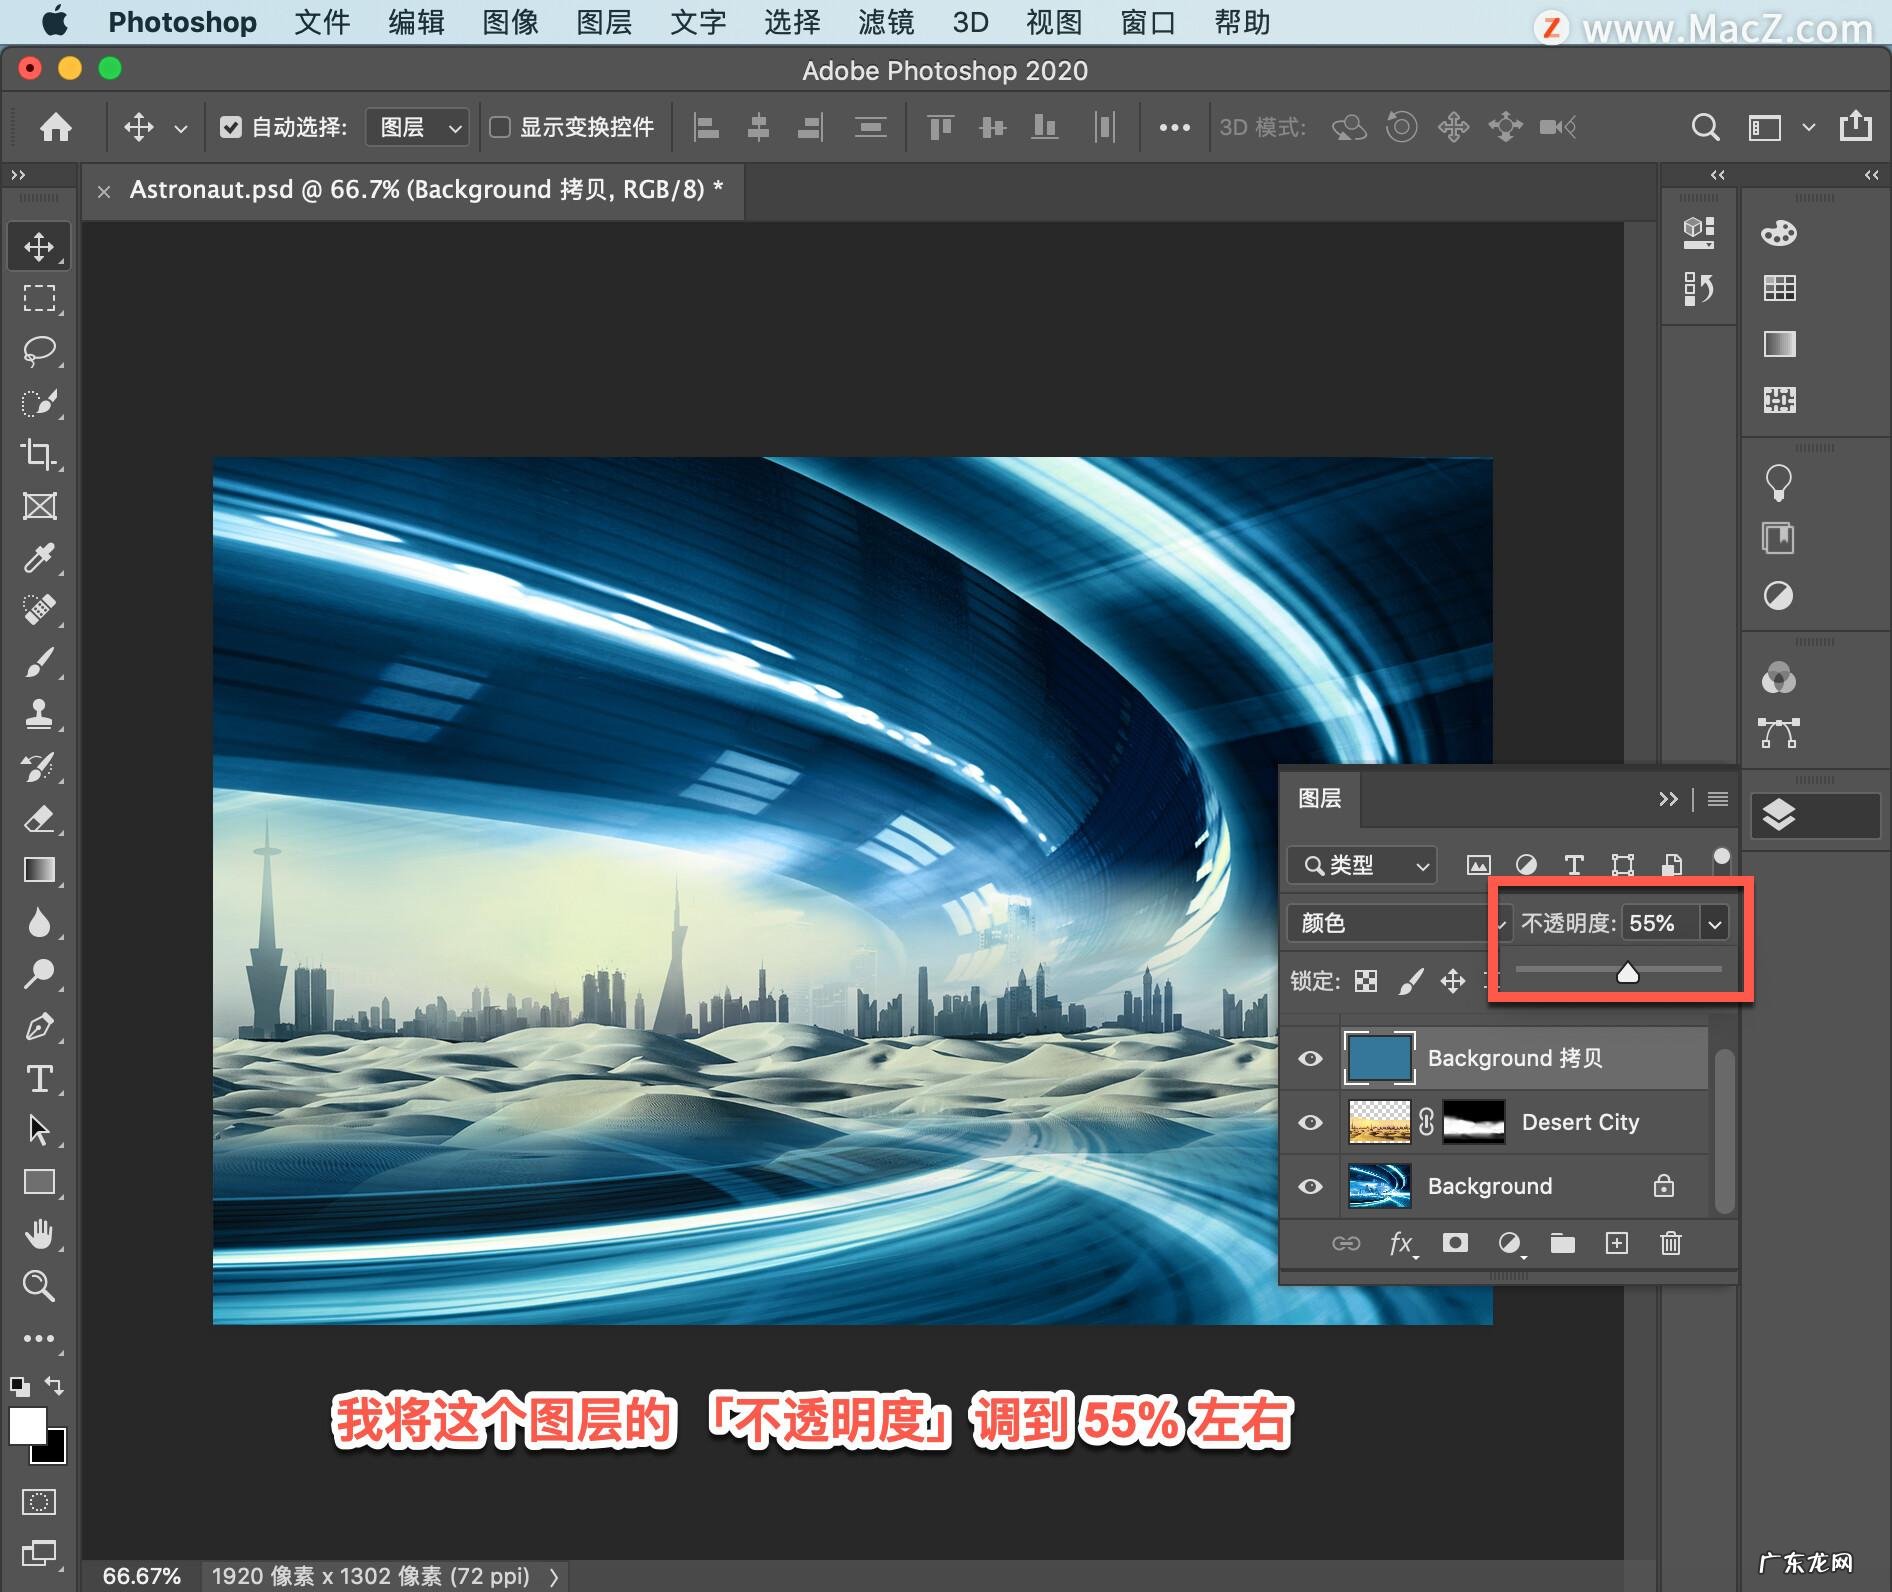Hide the Desert City layer

click(x=1310, y=1122)
